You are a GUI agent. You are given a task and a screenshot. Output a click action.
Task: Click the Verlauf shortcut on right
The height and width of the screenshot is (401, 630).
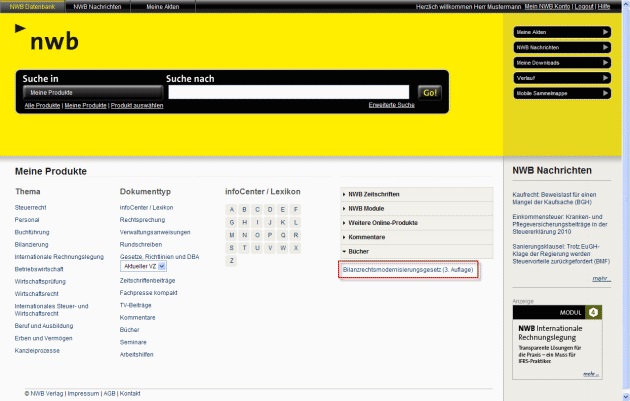coord(562,77)
